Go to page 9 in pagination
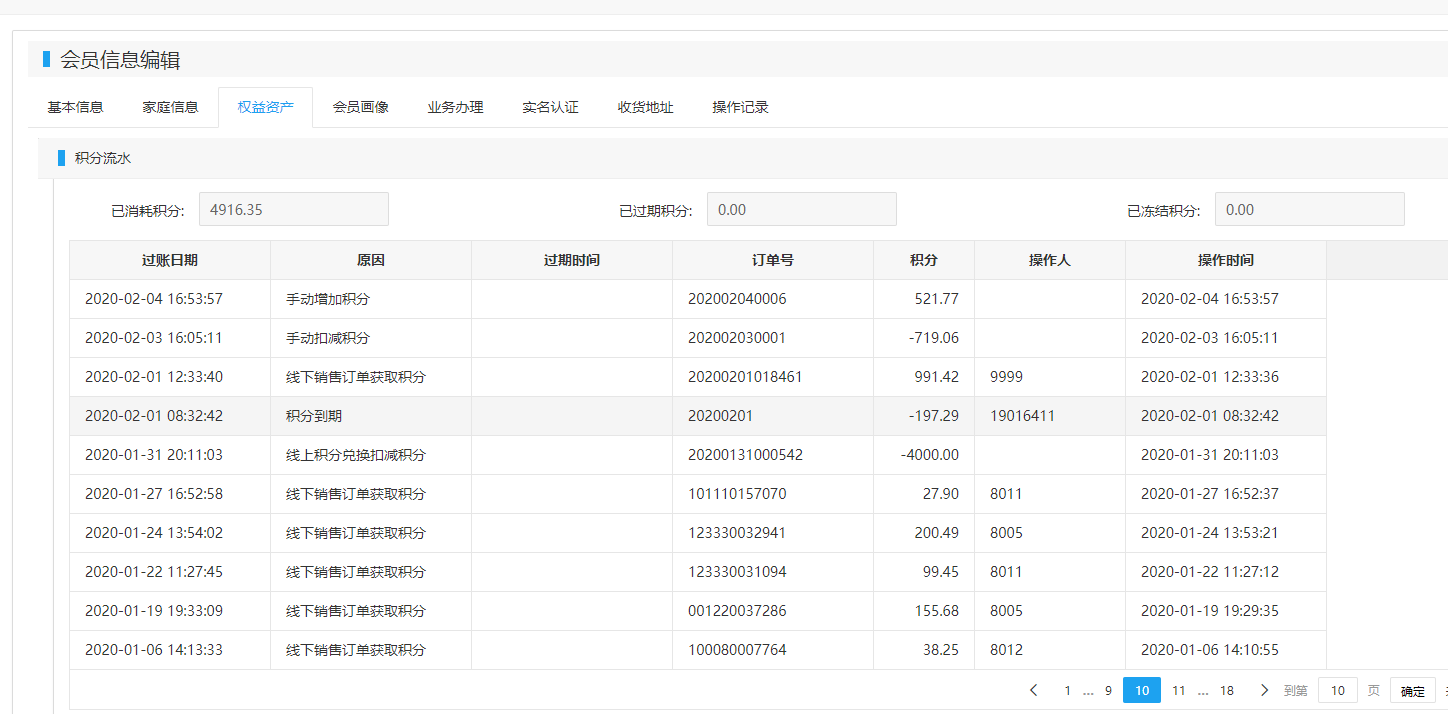 click(1108, 690)
